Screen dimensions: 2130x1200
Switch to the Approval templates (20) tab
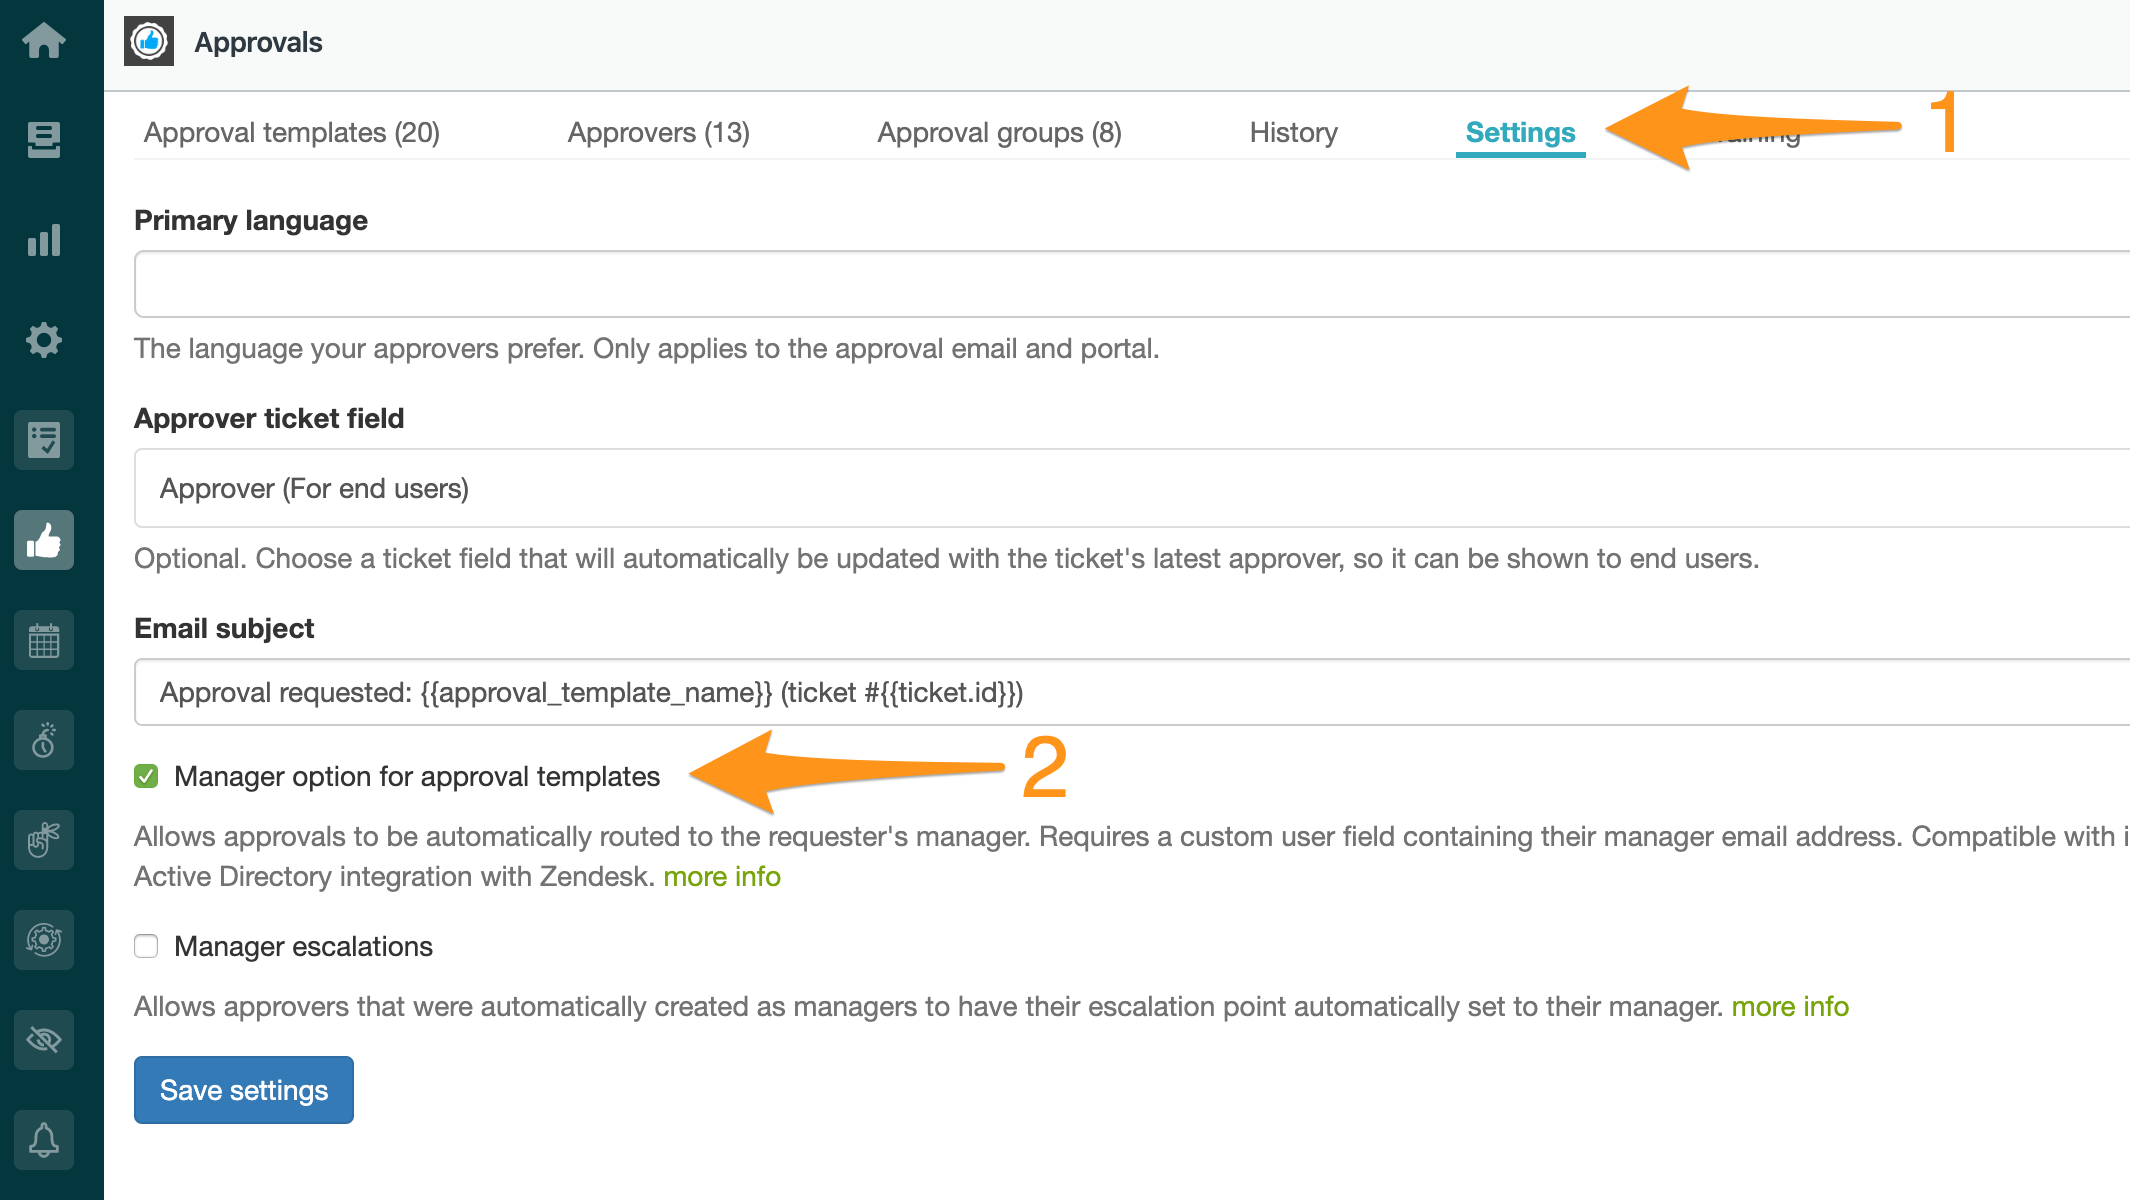click(292, 132)
